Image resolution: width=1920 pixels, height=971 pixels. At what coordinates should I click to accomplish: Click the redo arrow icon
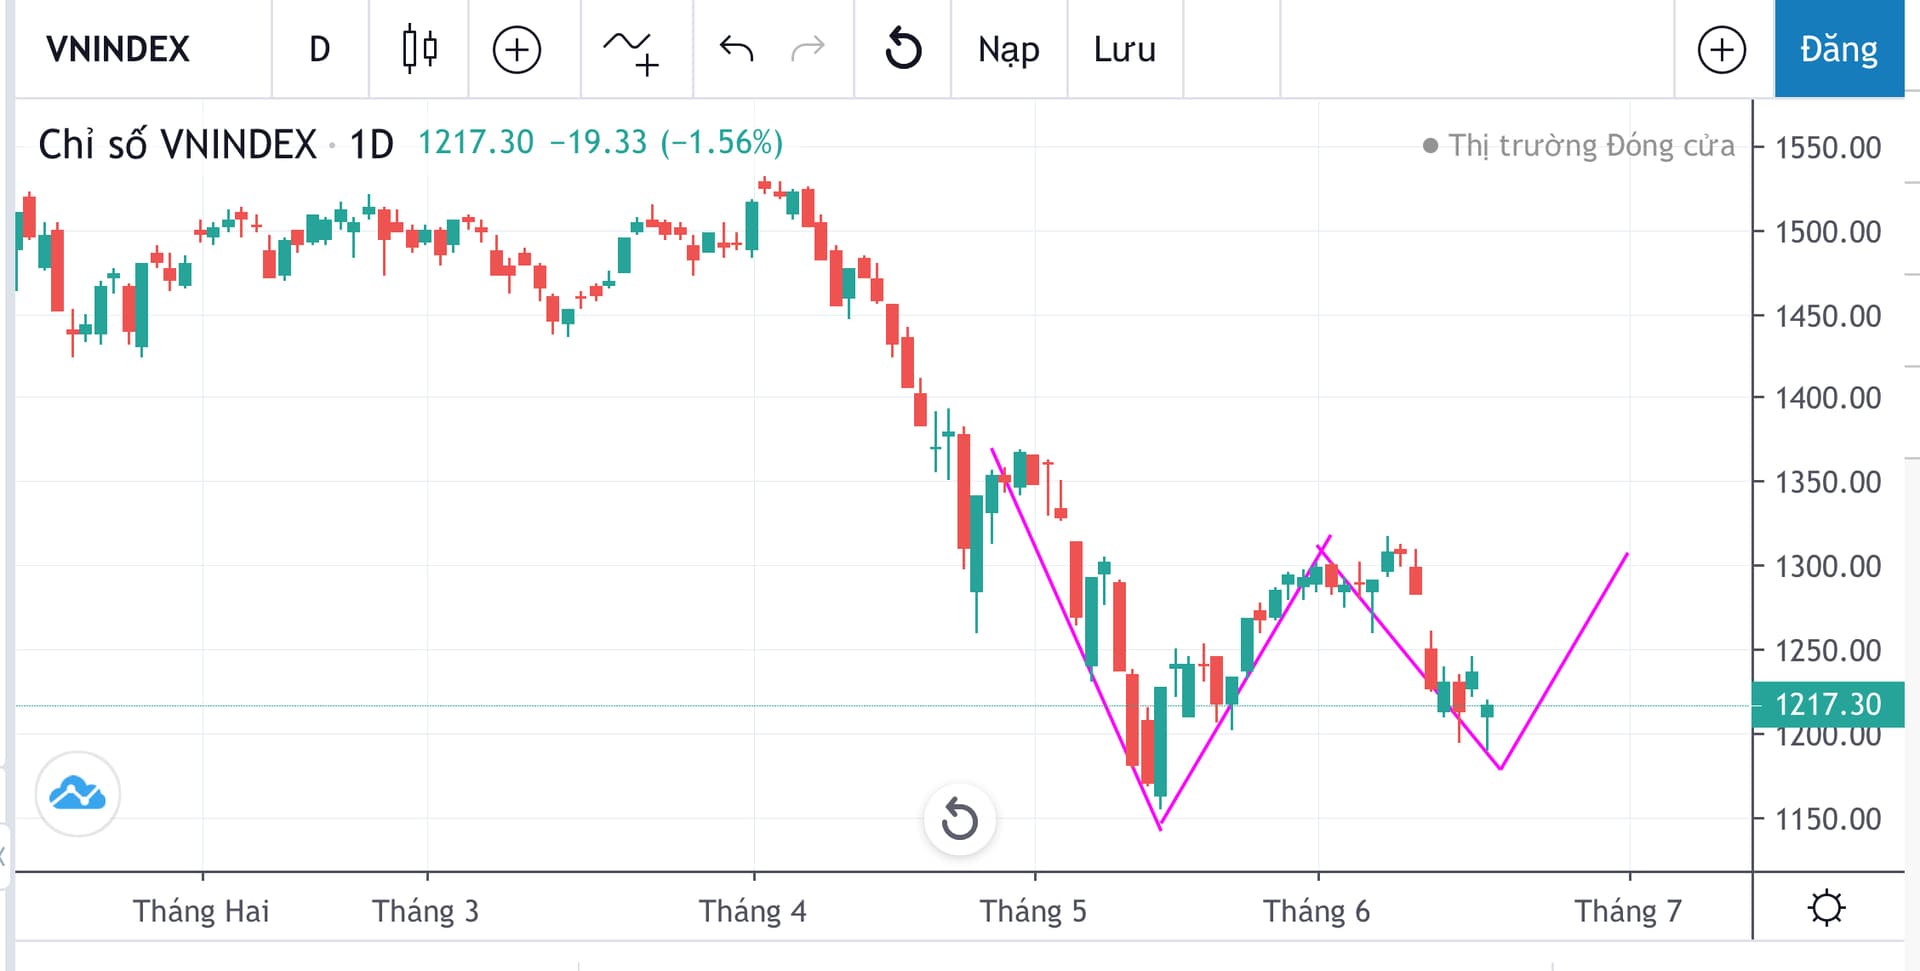tap(808, 49)
